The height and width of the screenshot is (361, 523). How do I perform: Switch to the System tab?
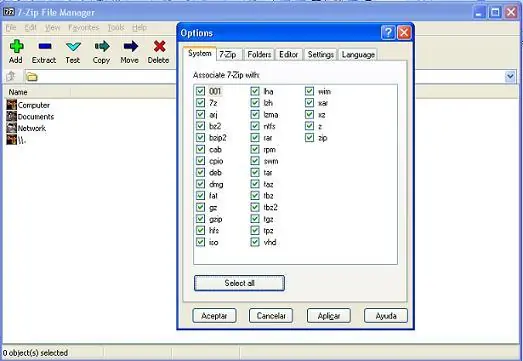[199, 53]
